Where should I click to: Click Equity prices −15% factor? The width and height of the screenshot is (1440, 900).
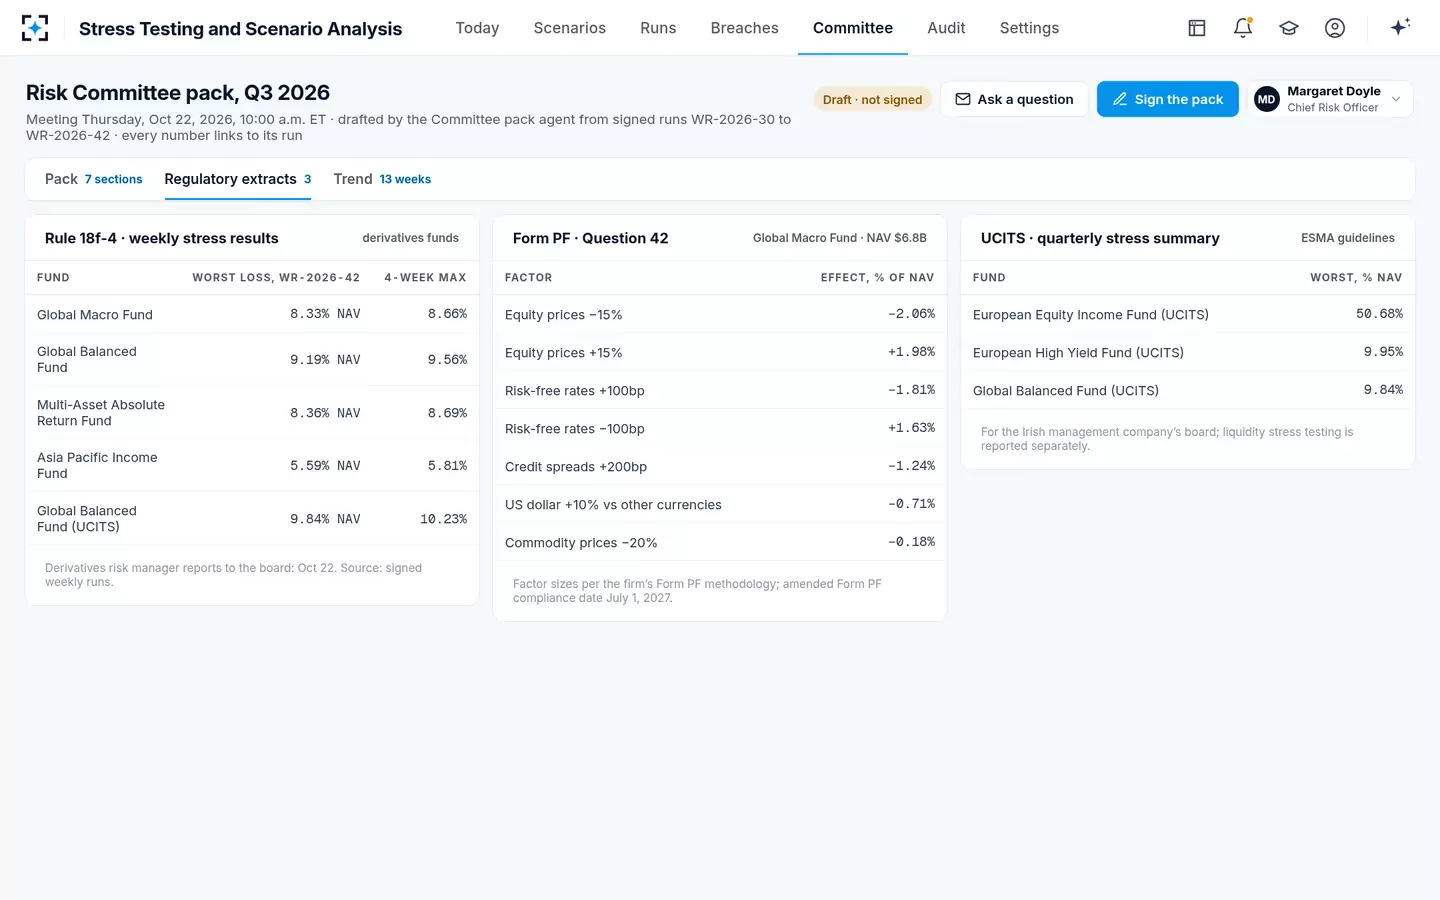tap(564, 314)
